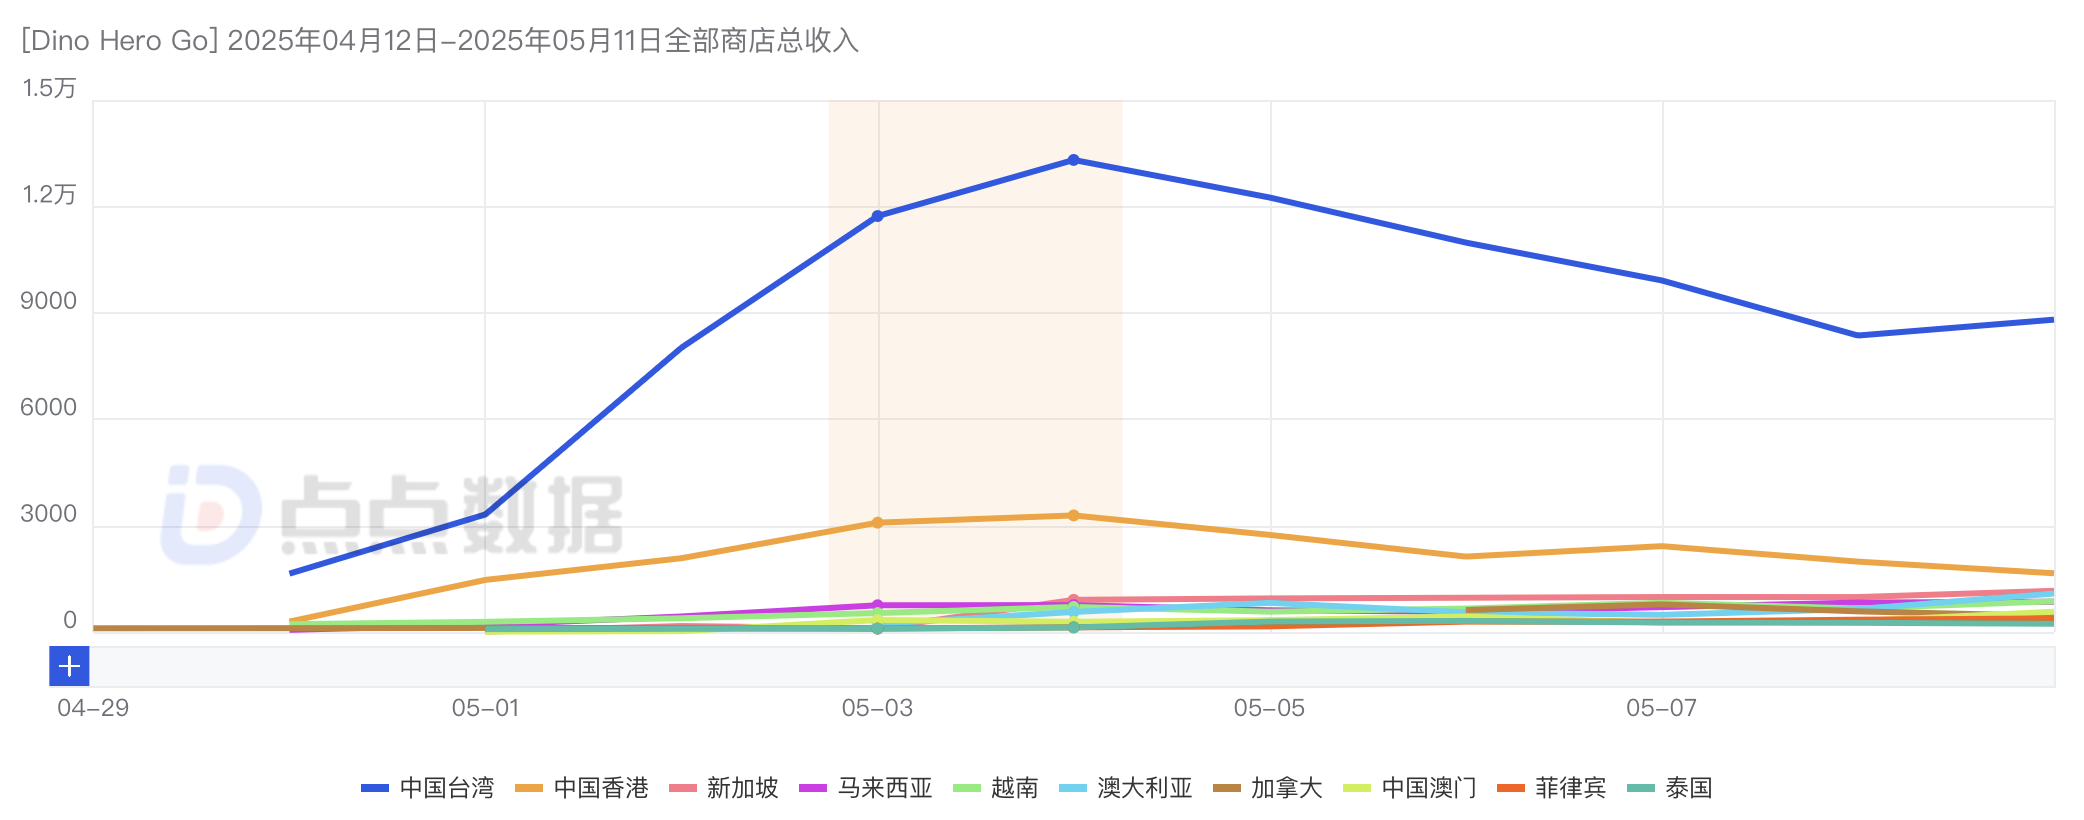Click the 泰国 legend label

tap(1688, 788)
